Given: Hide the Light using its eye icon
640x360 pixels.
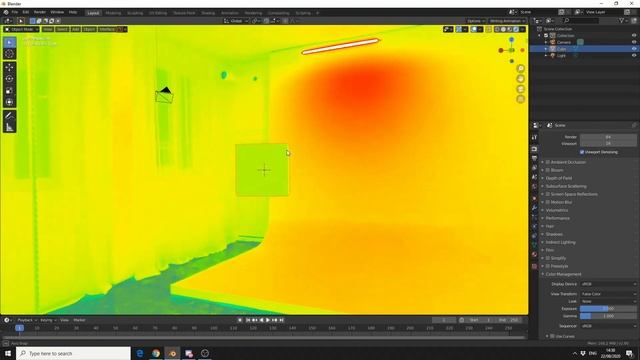Looking at the screenshot, I should 634,56.
